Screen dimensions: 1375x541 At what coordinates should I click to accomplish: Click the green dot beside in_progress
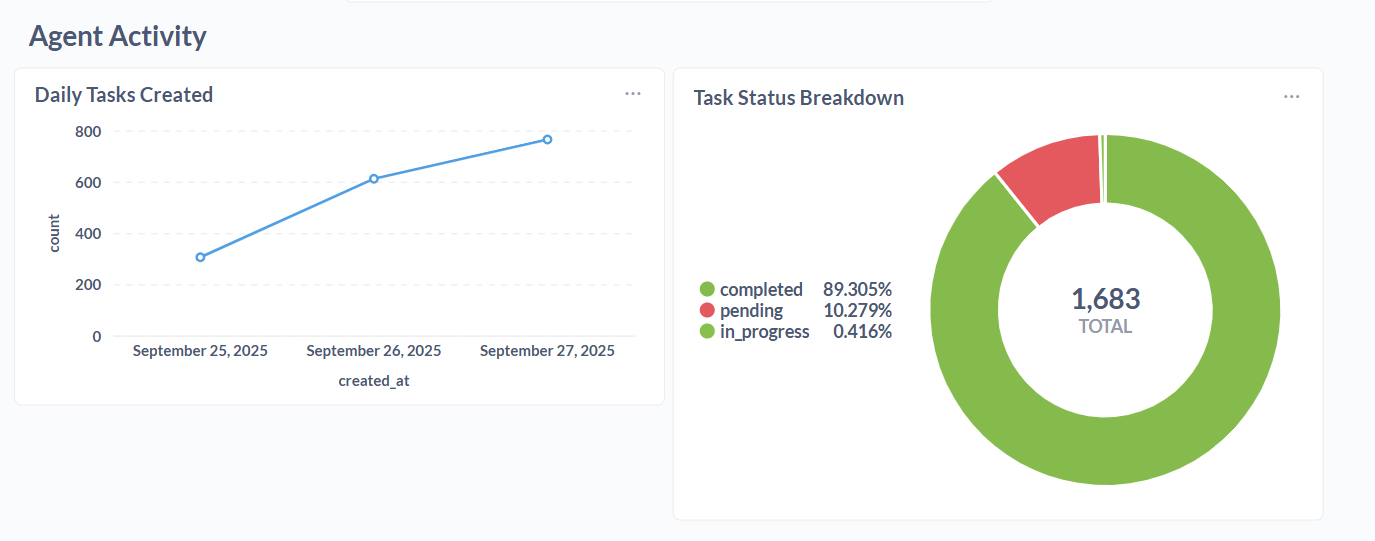[707, 332]
